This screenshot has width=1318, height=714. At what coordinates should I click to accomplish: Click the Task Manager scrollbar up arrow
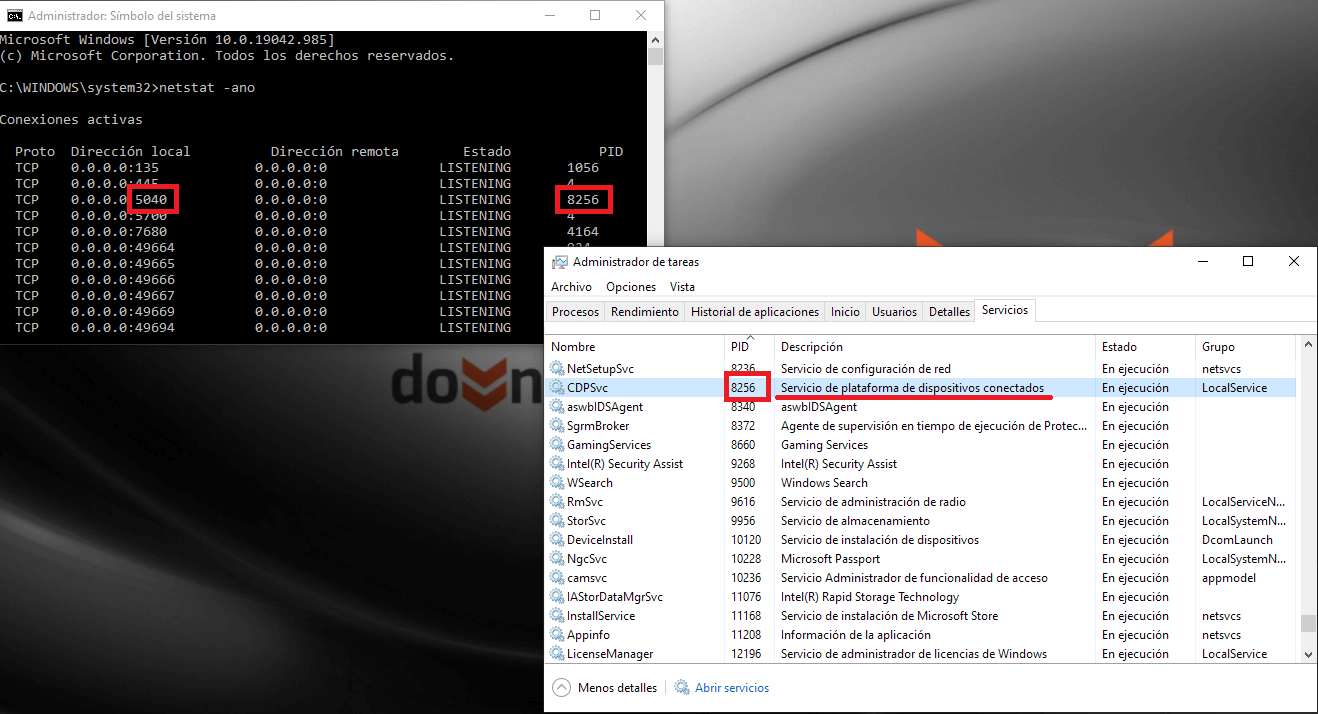1307,345
